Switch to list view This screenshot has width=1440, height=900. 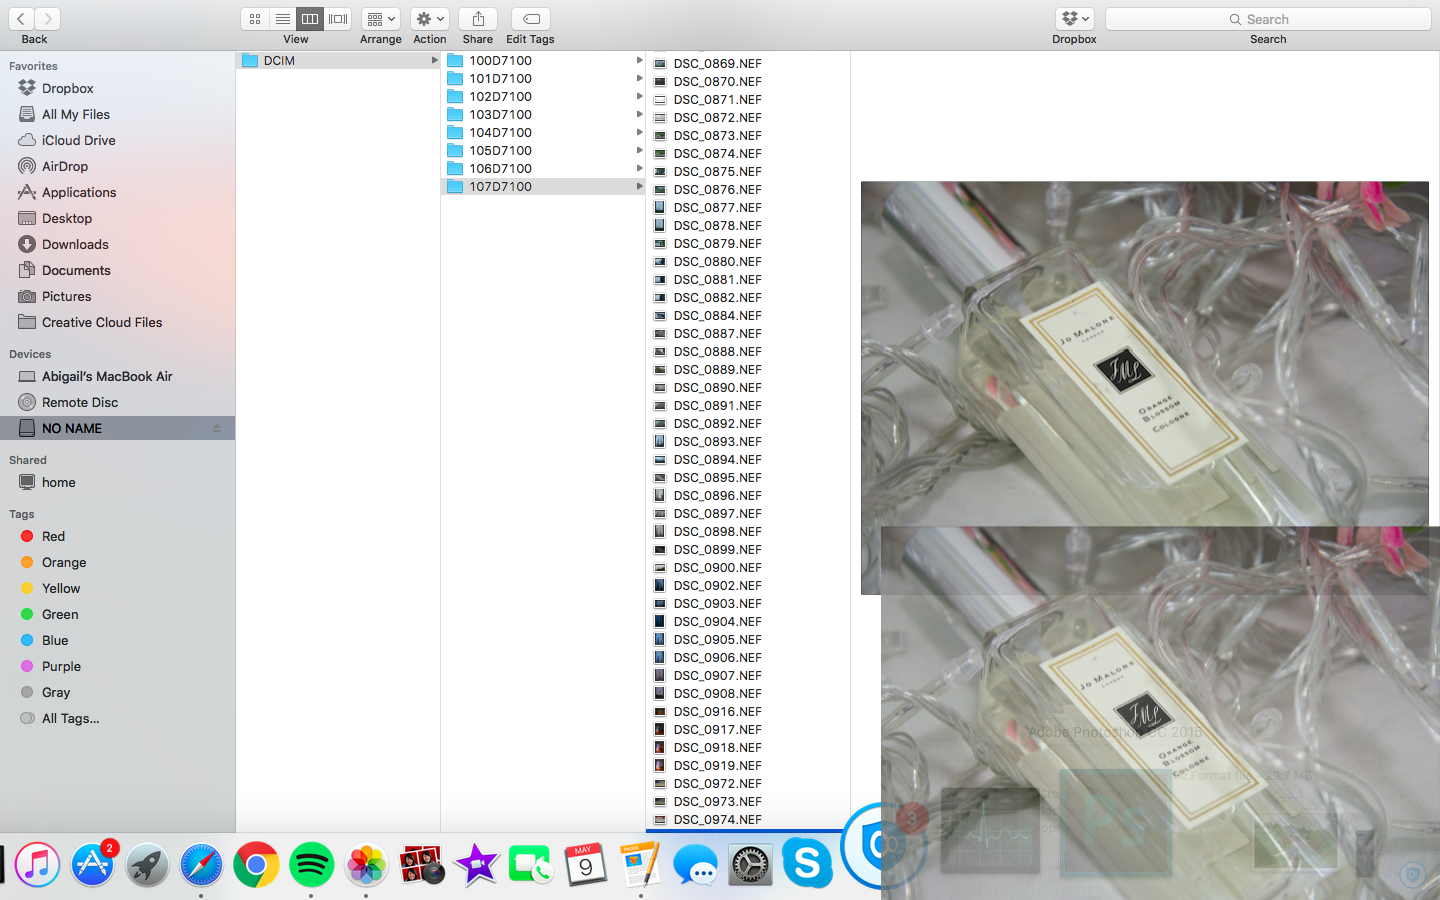283,19
